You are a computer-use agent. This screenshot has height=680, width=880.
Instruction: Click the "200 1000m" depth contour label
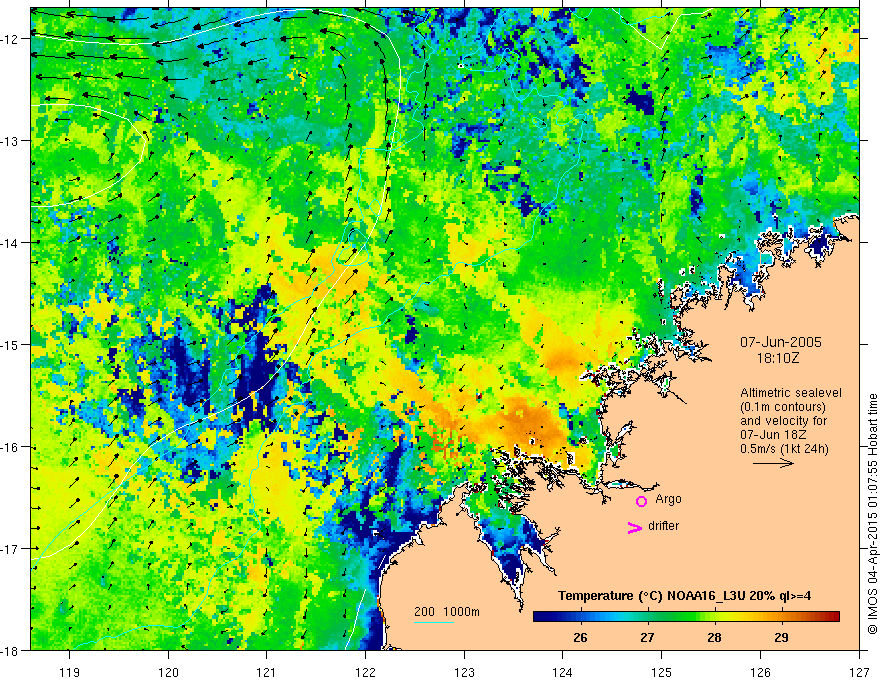(447, 612)
